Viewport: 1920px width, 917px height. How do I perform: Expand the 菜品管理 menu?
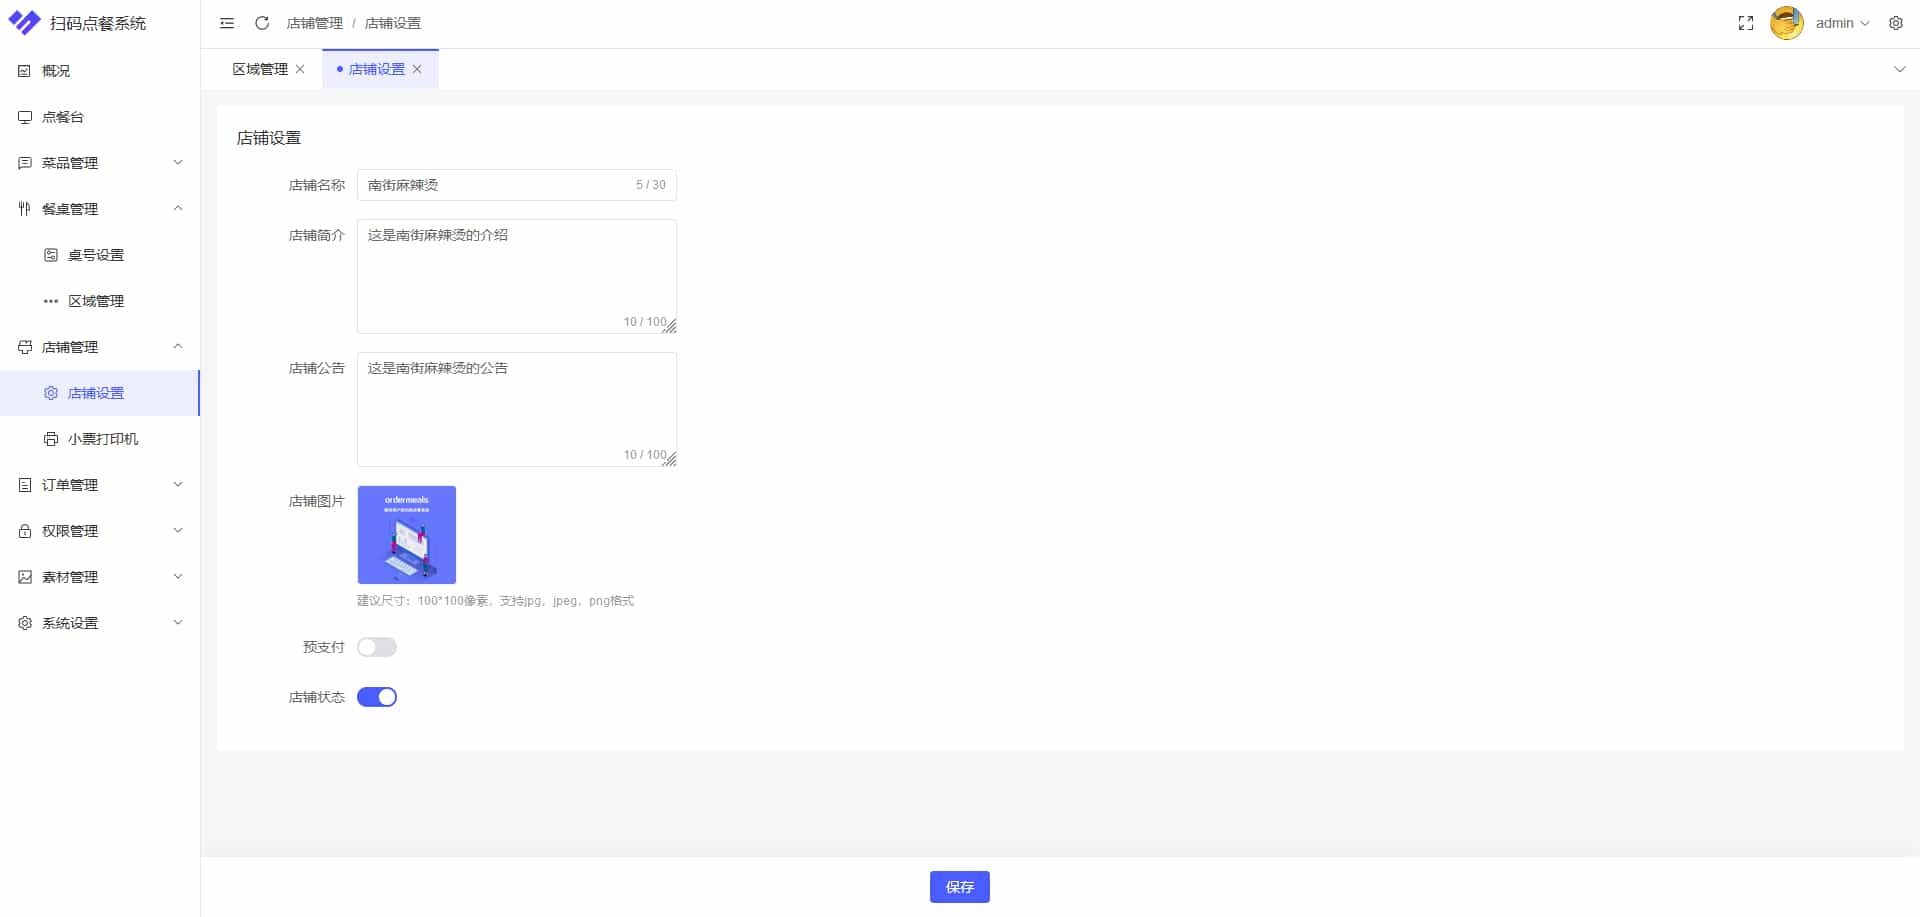tap(100, 163)
